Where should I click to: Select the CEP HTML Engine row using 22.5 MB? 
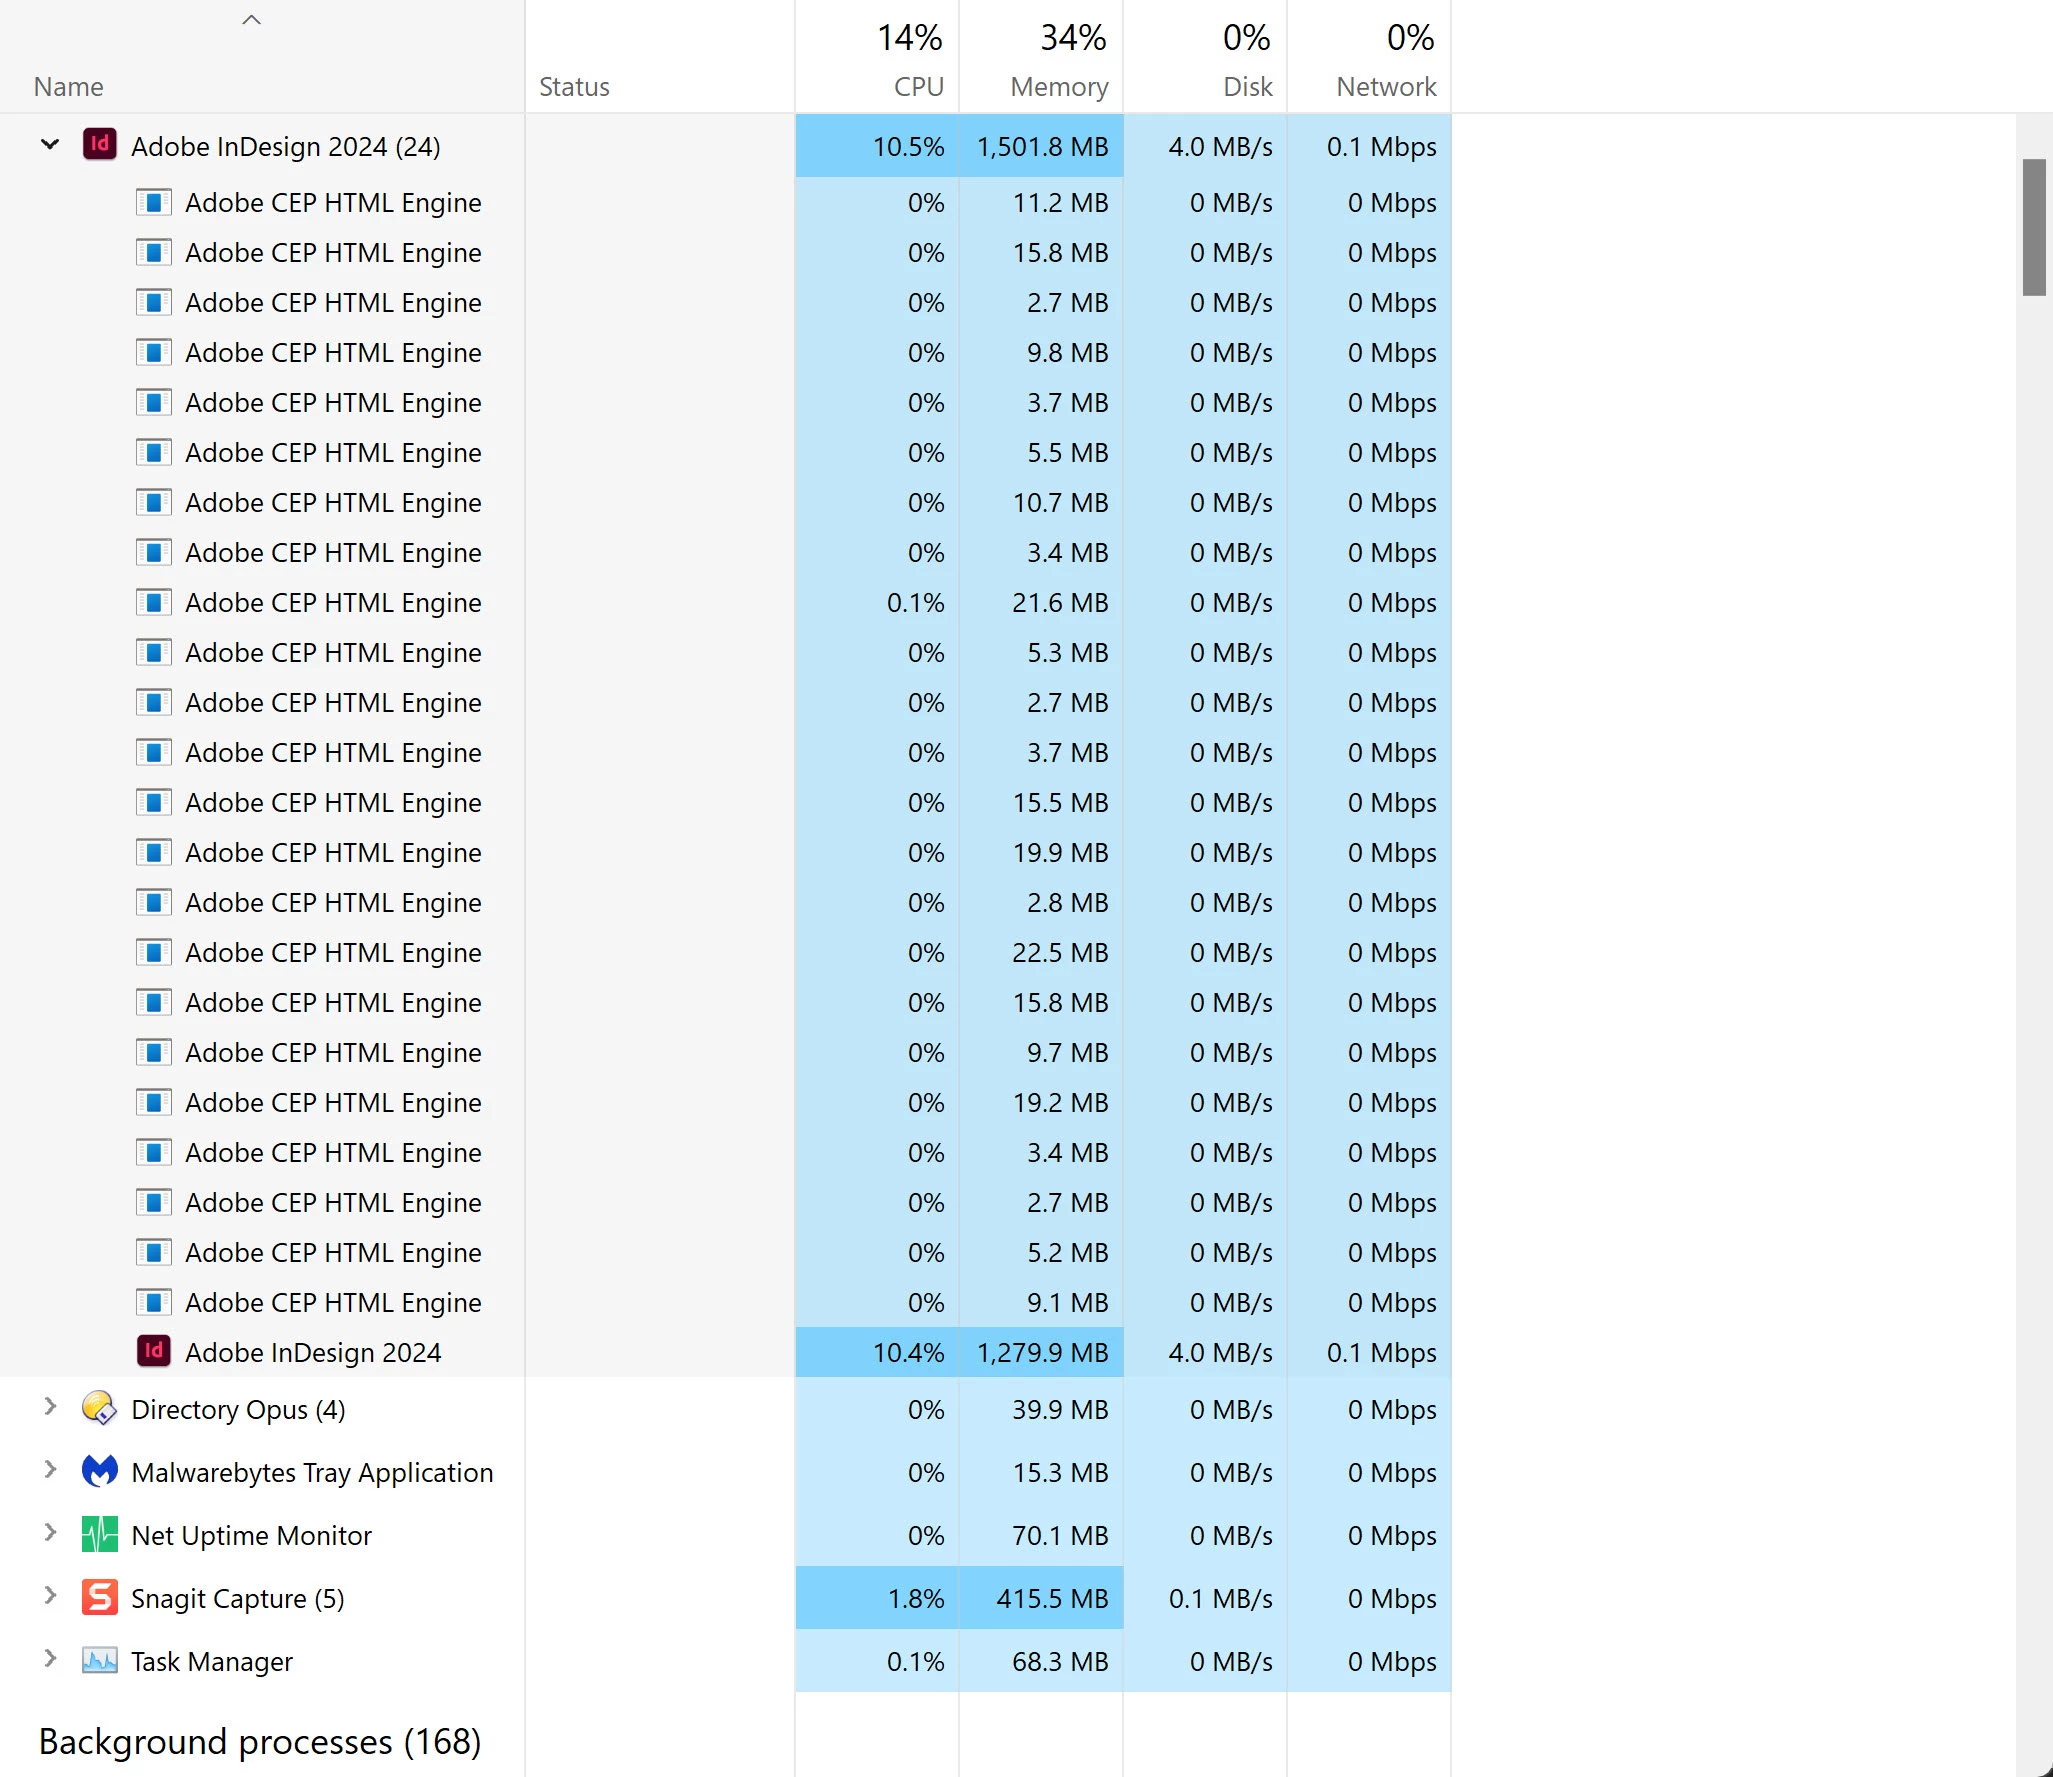tap(333, 952)
